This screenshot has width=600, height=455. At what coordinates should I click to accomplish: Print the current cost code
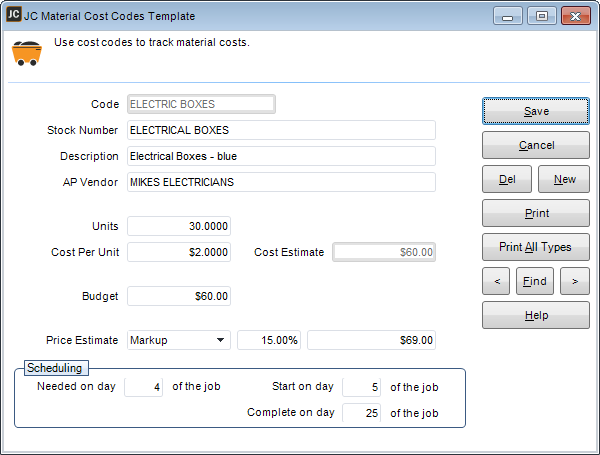pyautogui.click(x=535, y=213)
